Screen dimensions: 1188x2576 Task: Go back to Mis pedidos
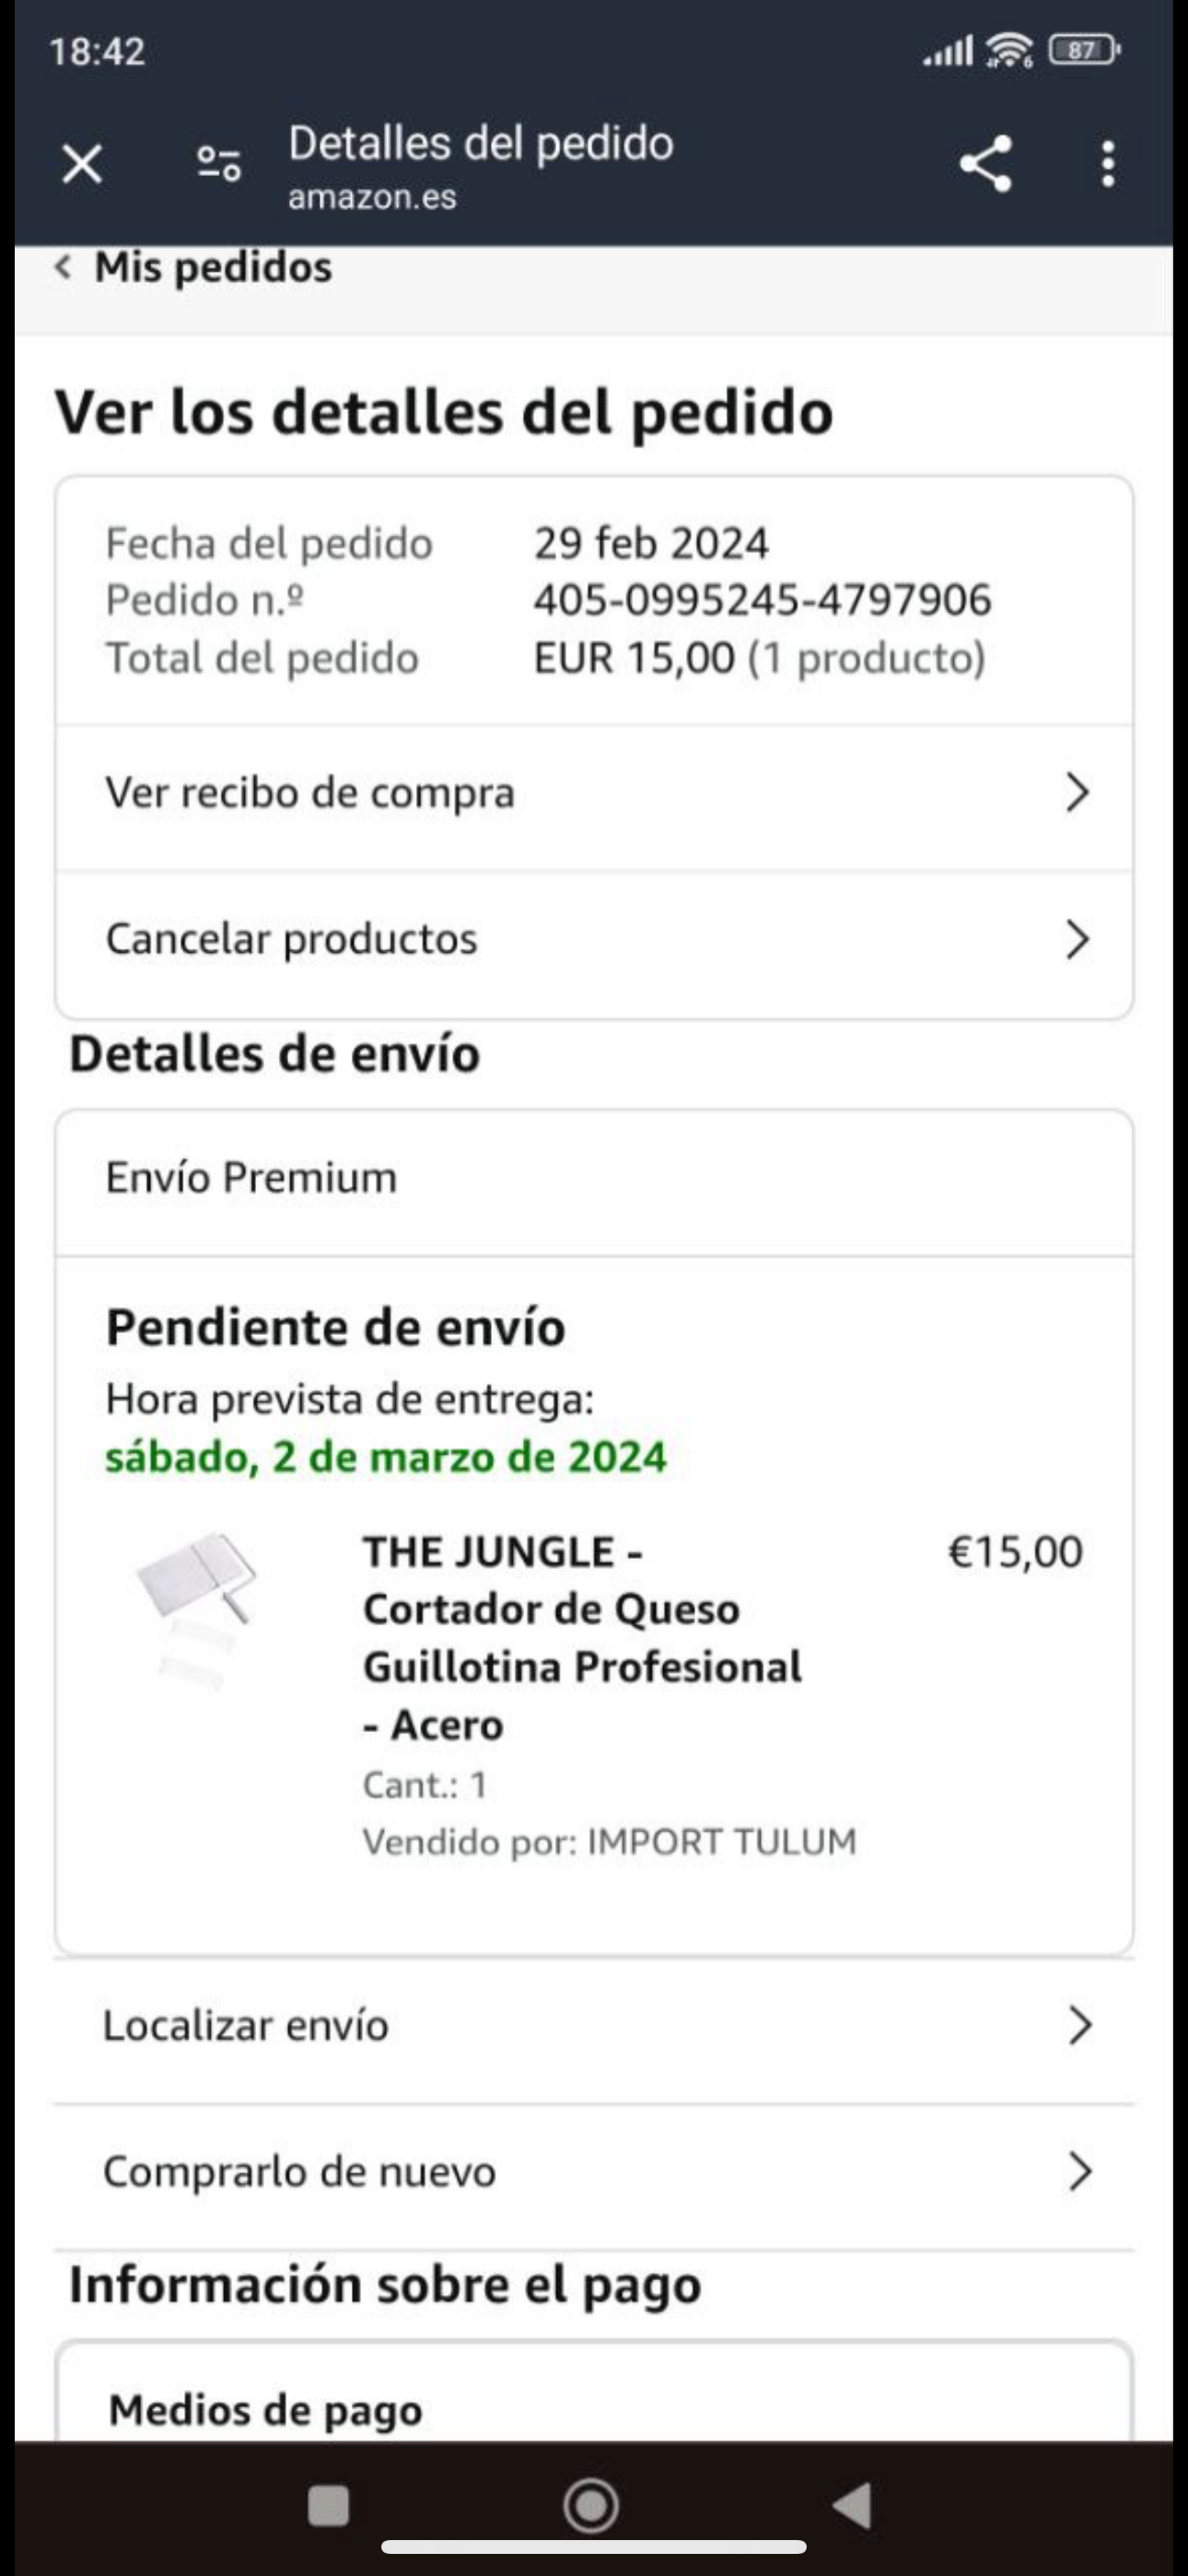(x=212, y=268)
